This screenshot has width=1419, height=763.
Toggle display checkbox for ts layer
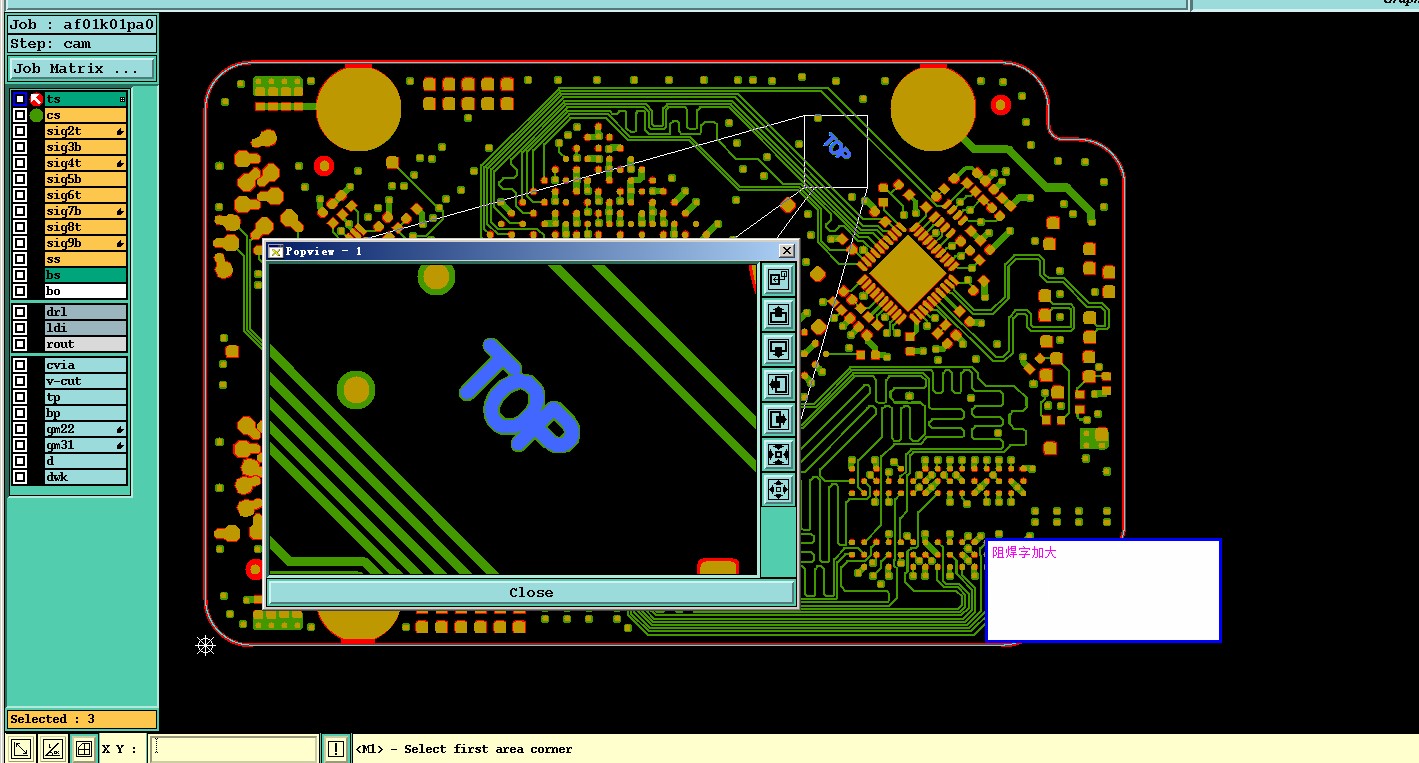(x=20, y=99)
